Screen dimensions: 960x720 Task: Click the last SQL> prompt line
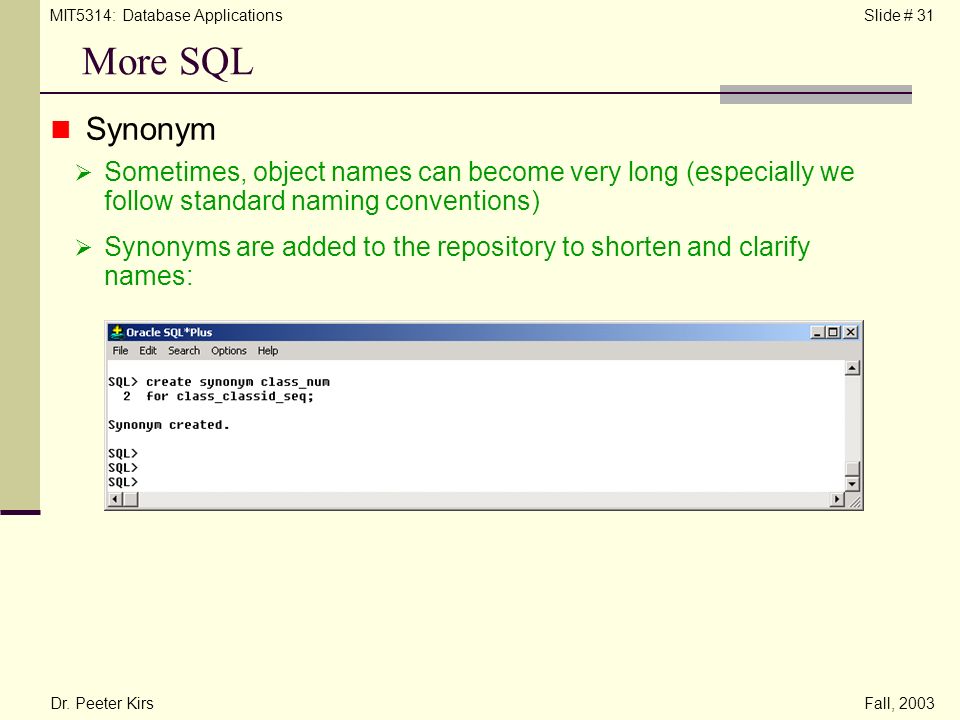click(123, 482)
